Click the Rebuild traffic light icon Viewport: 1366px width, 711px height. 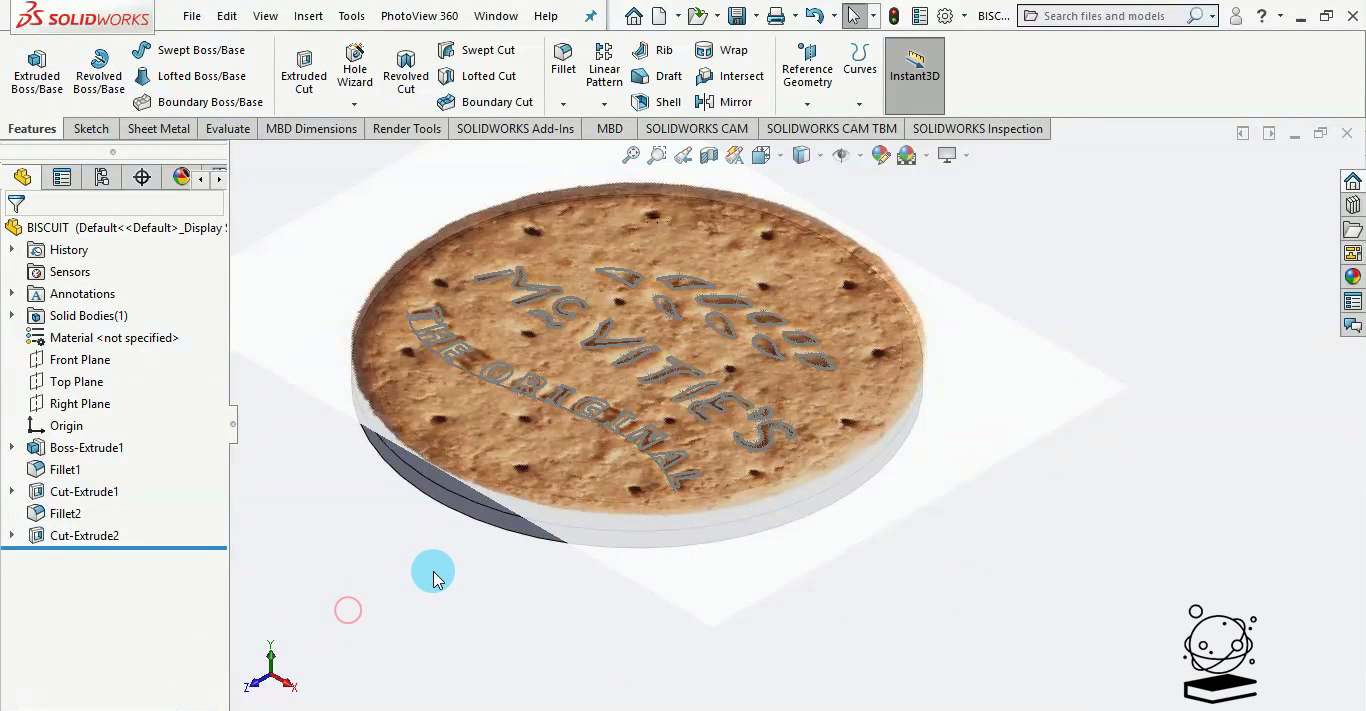[x=893, y=16]
